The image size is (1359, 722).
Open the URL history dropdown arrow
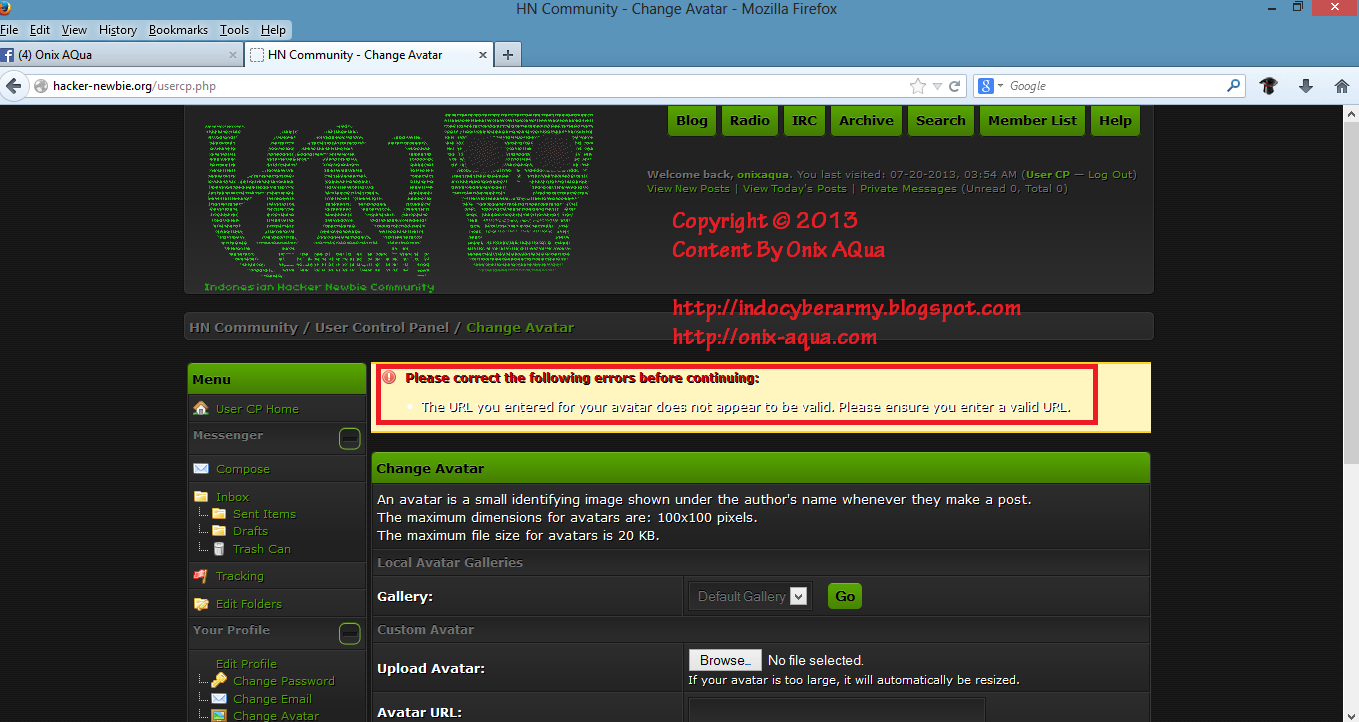(937, 86)
